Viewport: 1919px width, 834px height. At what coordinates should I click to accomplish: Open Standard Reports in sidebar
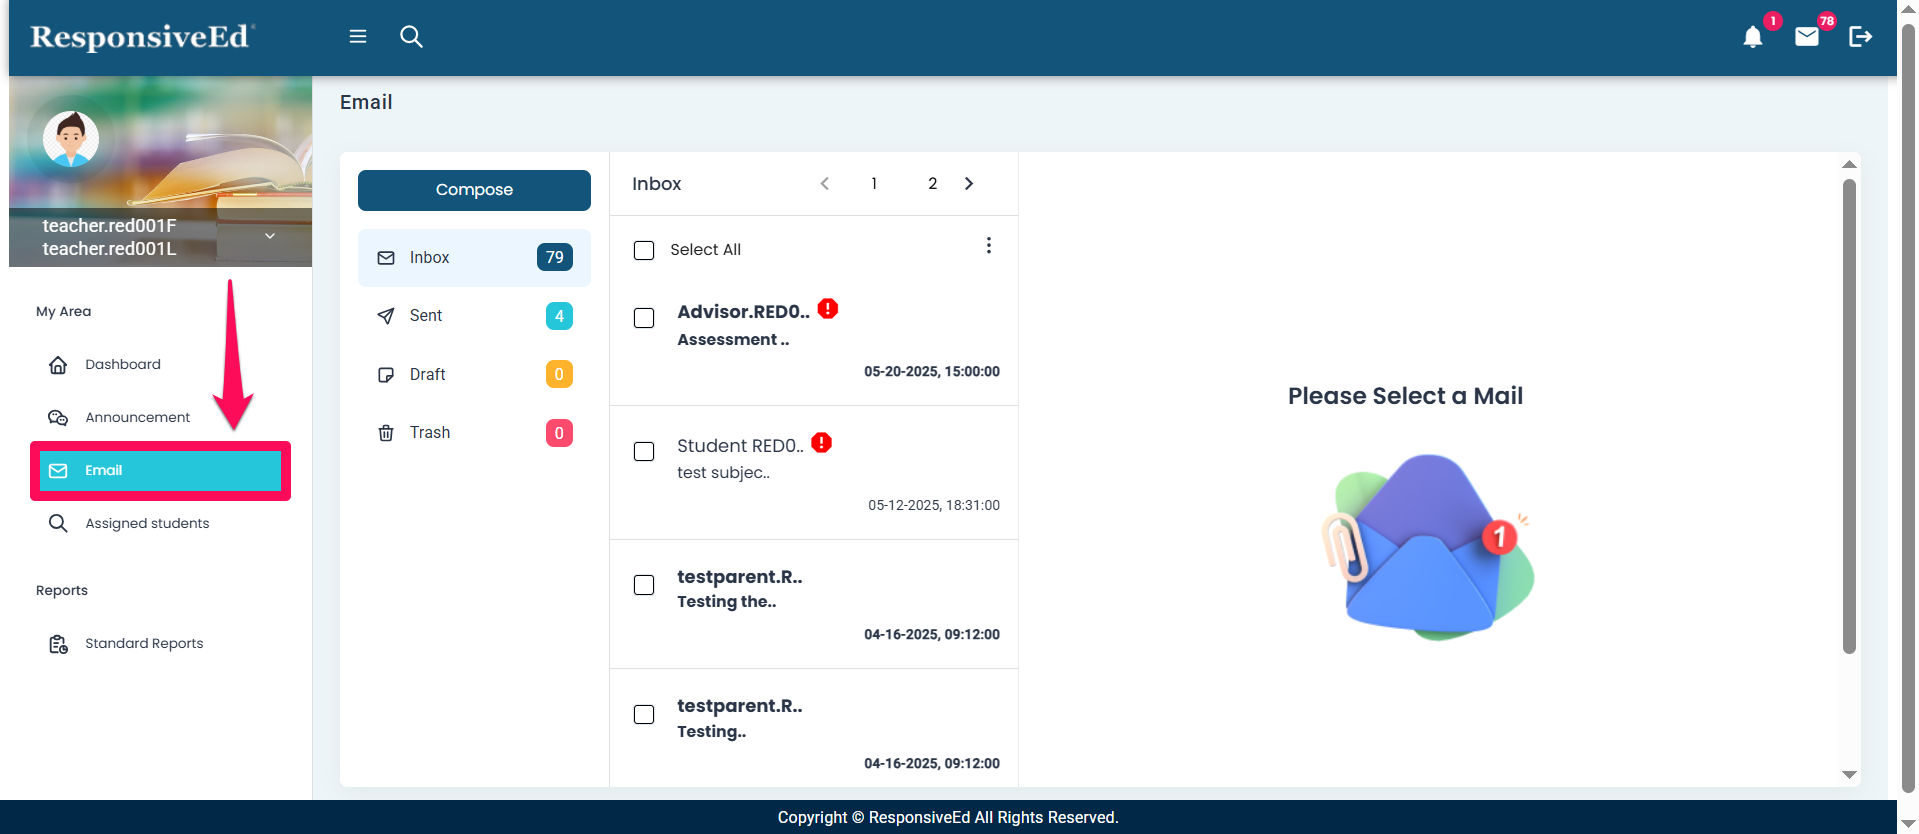(144, 644)
